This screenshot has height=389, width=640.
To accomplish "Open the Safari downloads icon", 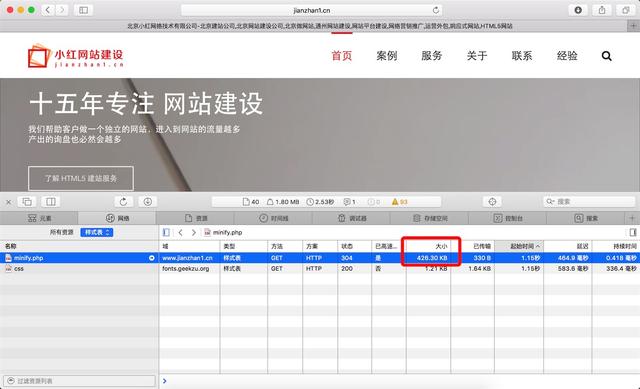I will [578, 10].
